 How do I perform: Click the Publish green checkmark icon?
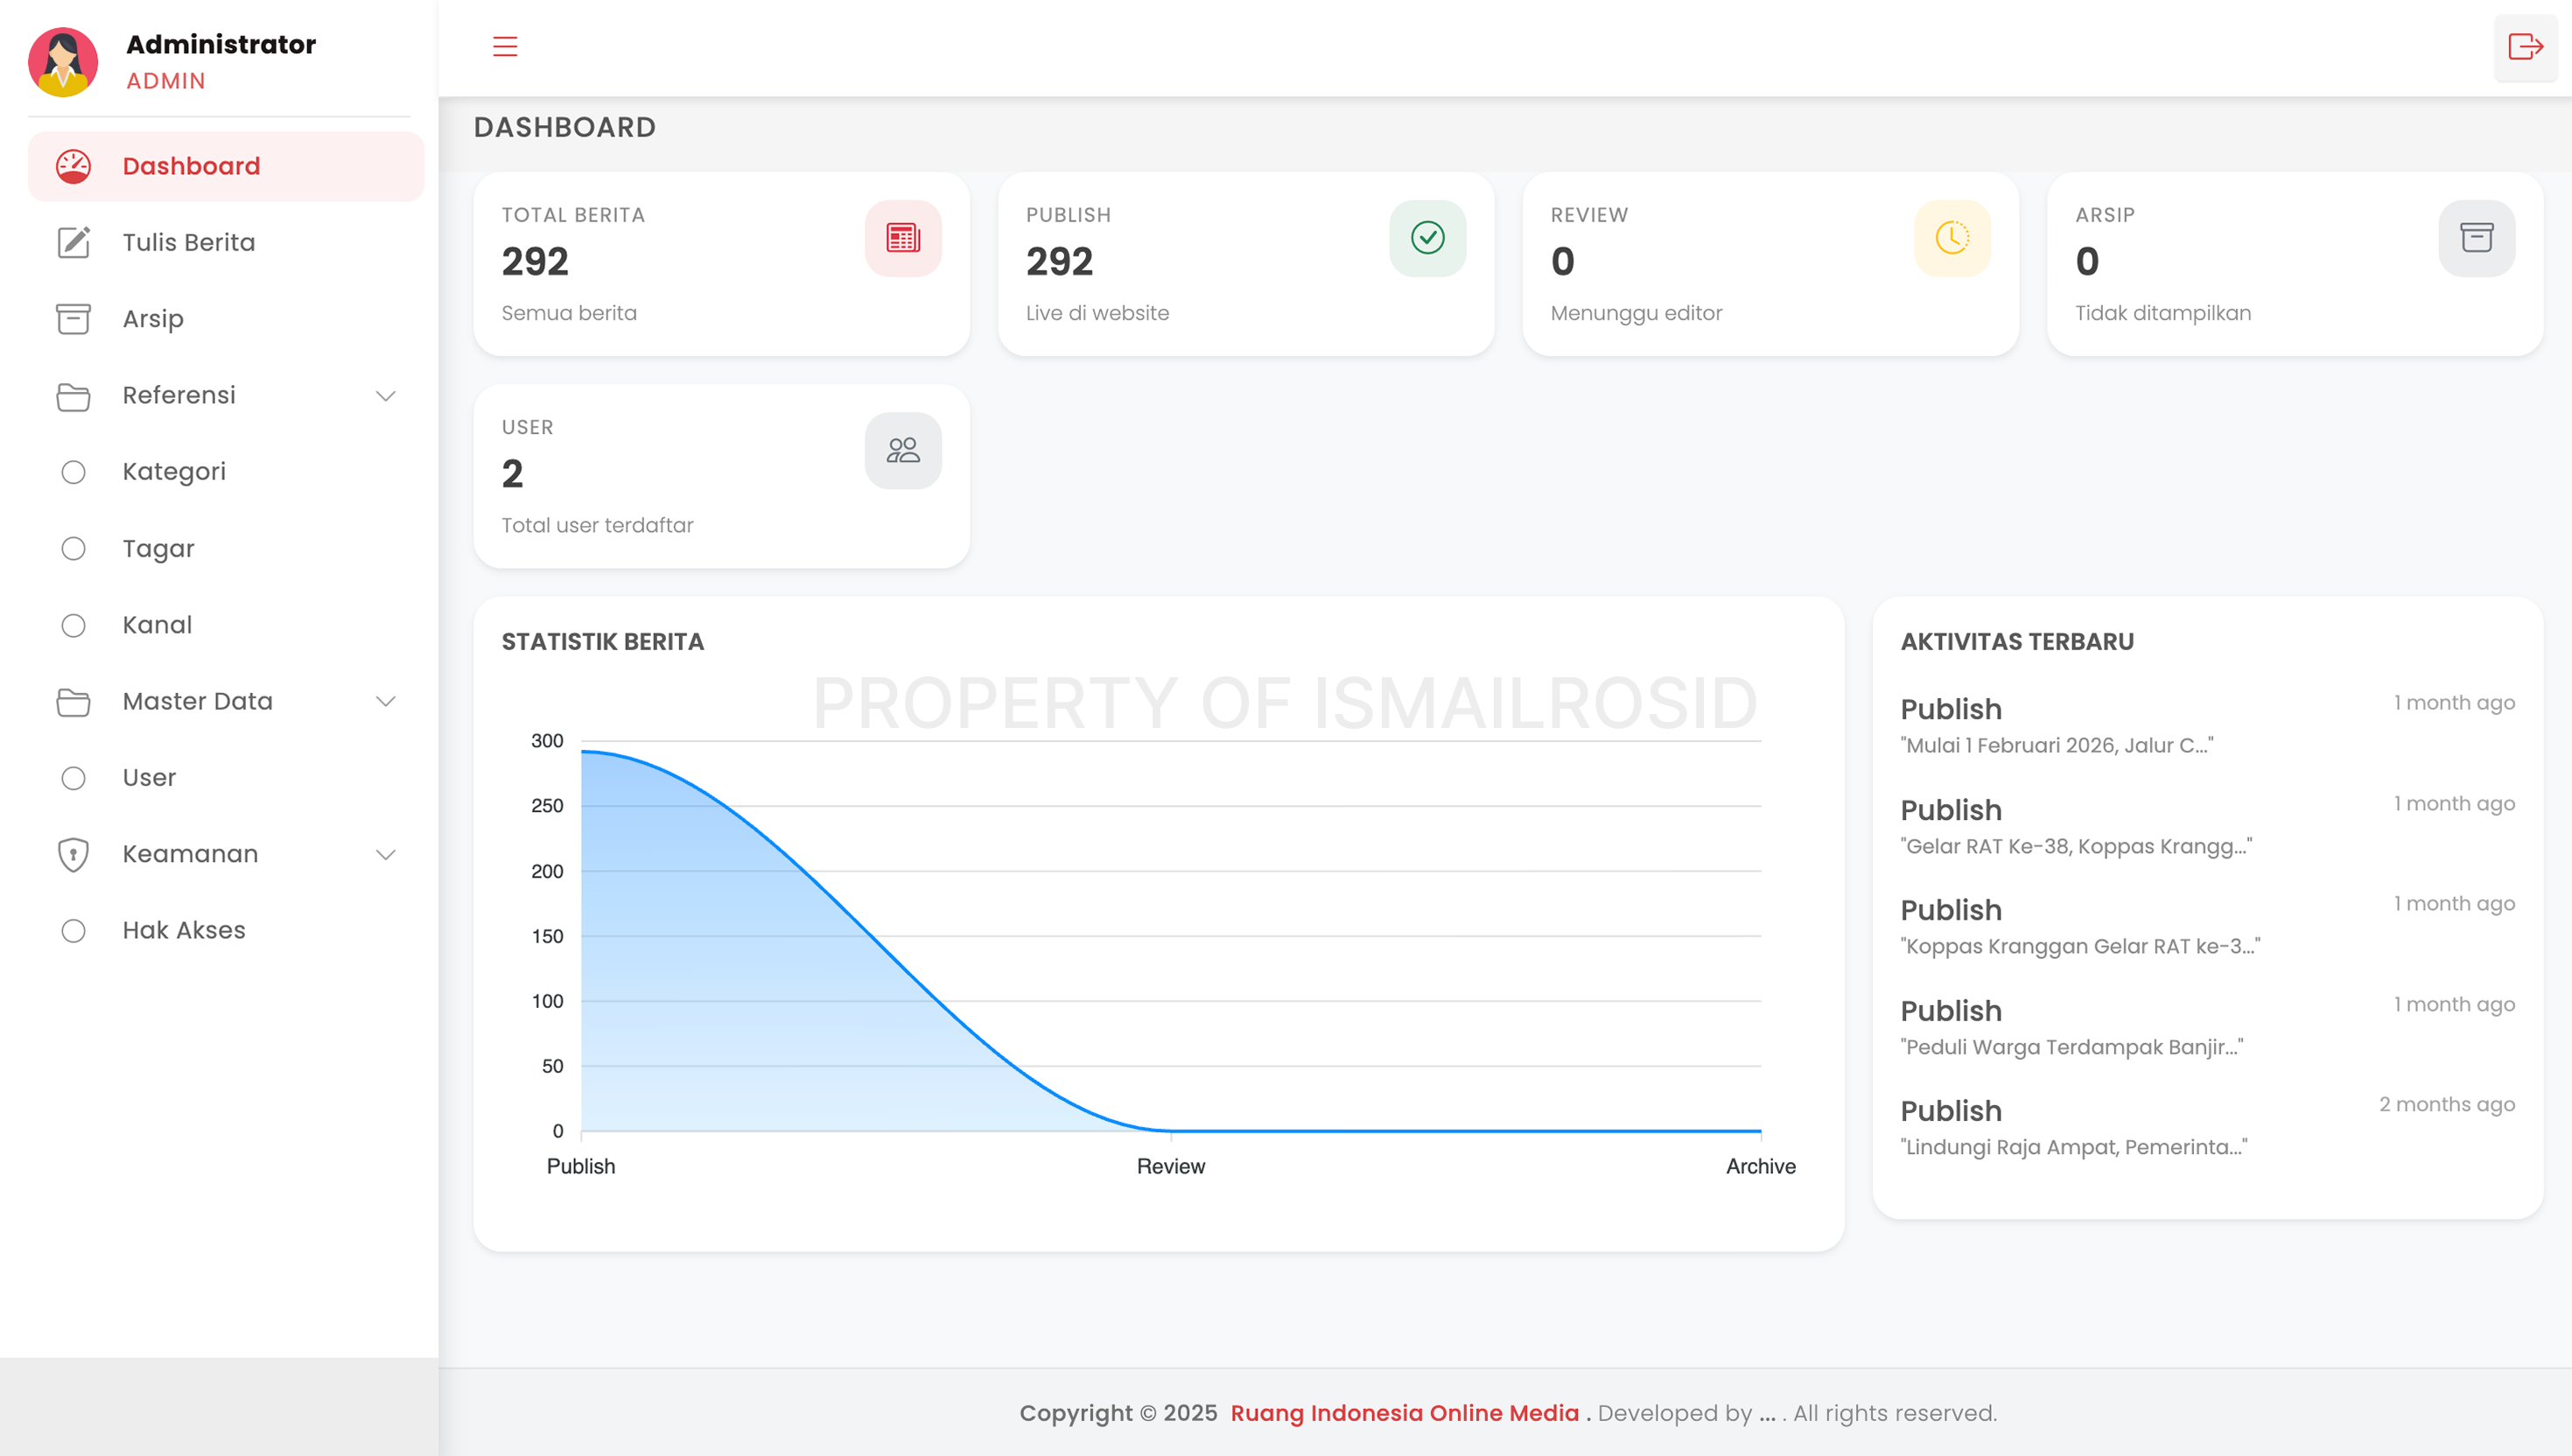click(x=1427, y=238)
